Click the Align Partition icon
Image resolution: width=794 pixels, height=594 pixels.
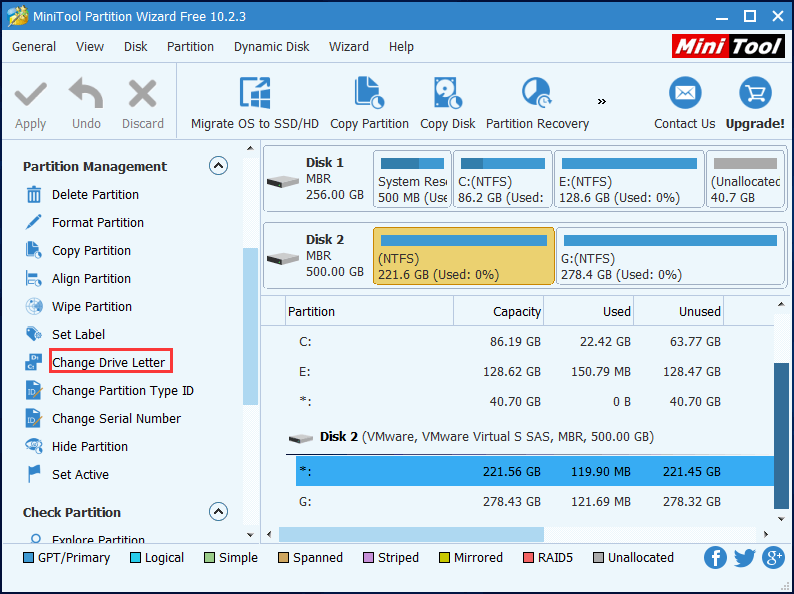34,279
